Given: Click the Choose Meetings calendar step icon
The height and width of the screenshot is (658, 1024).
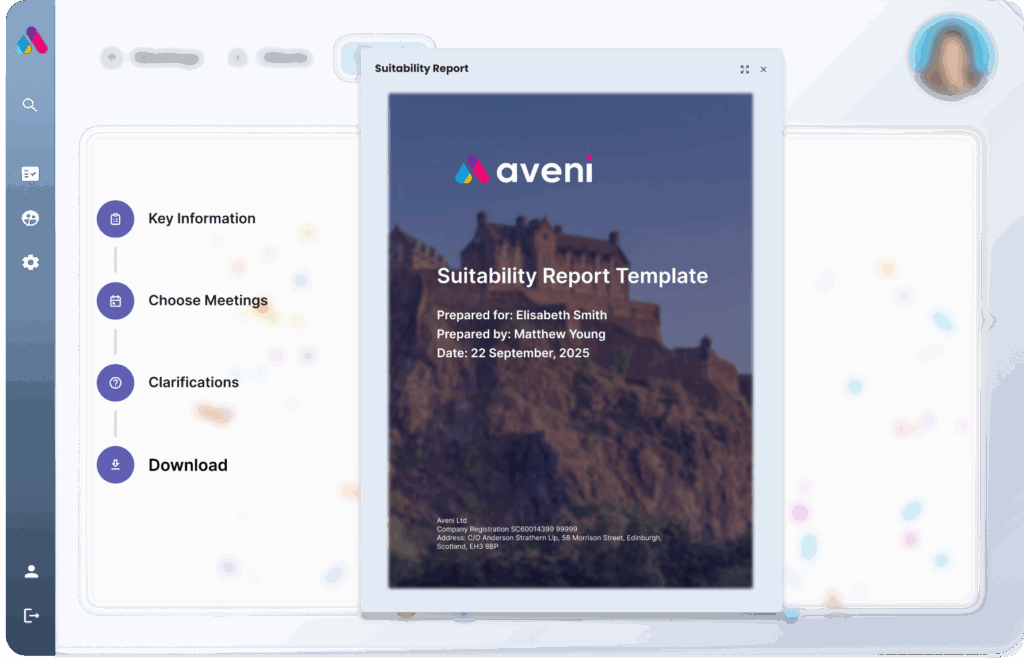Looking at the screenshot, I should coord(116,301).
